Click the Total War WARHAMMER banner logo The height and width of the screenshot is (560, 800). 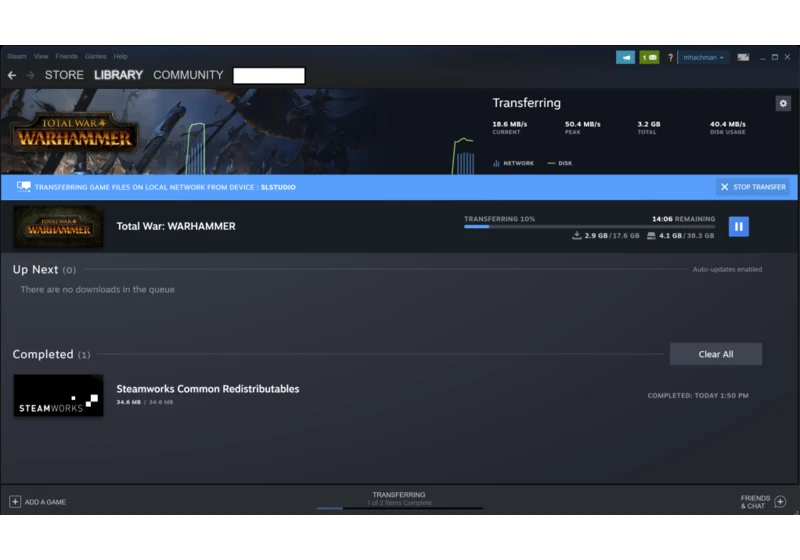74,134
